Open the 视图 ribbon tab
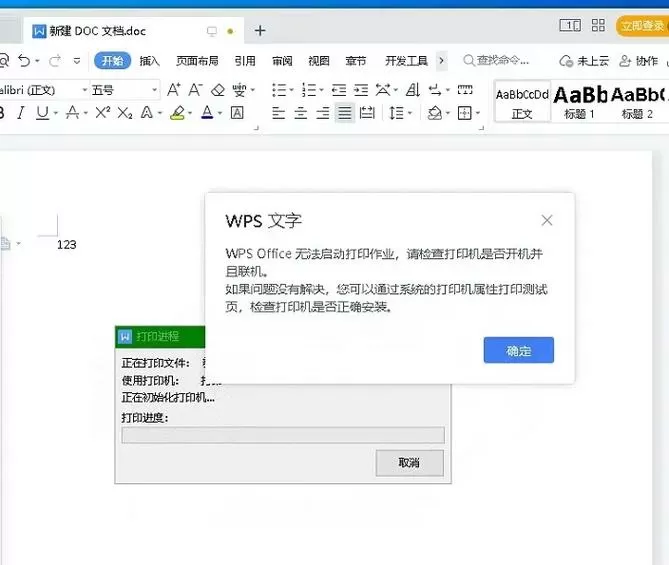This screenshot has height=565, width=669. pyautogui.click(x=319, y=61)
